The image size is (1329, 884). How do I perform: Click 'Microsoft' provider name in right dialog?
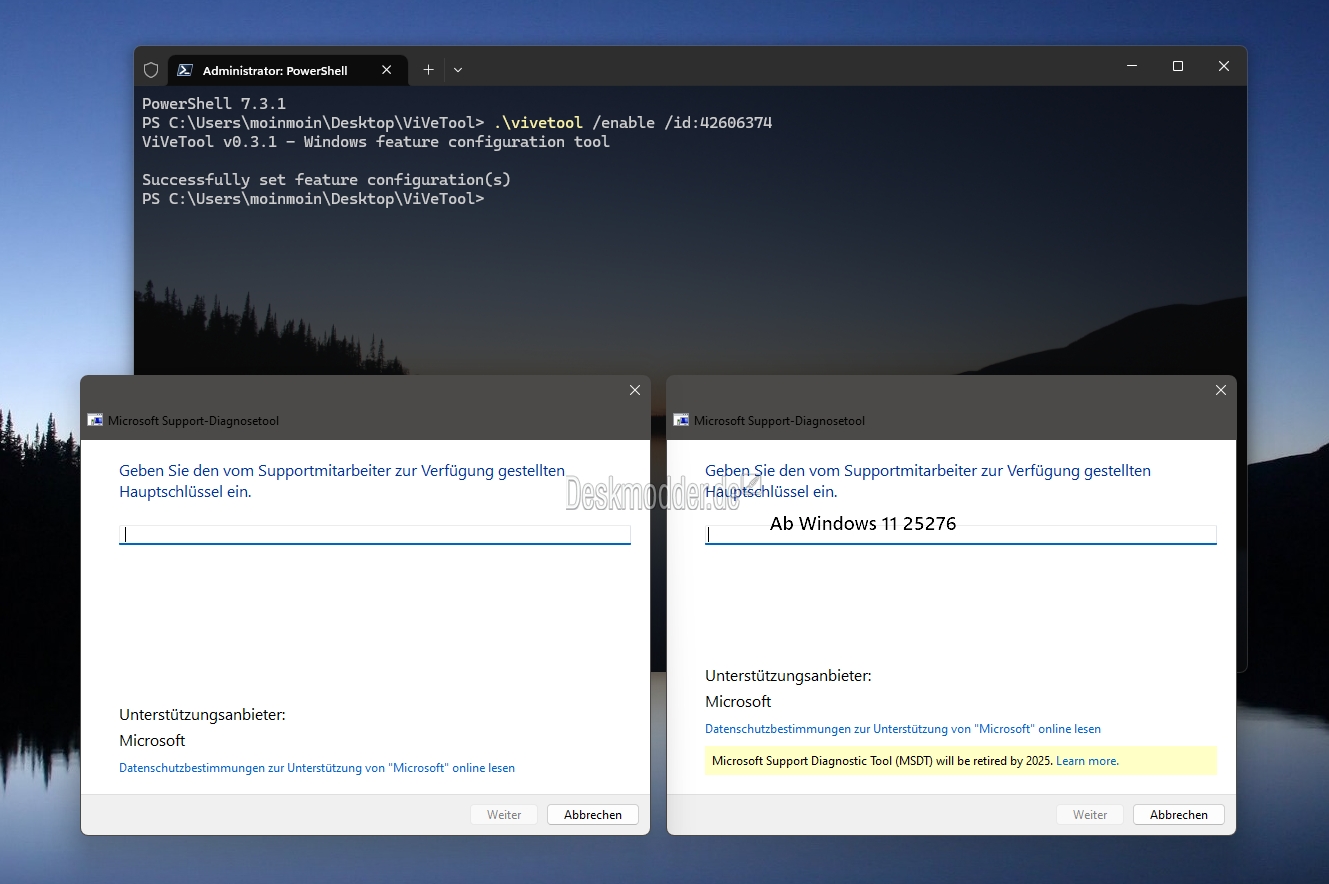(738, 702)
